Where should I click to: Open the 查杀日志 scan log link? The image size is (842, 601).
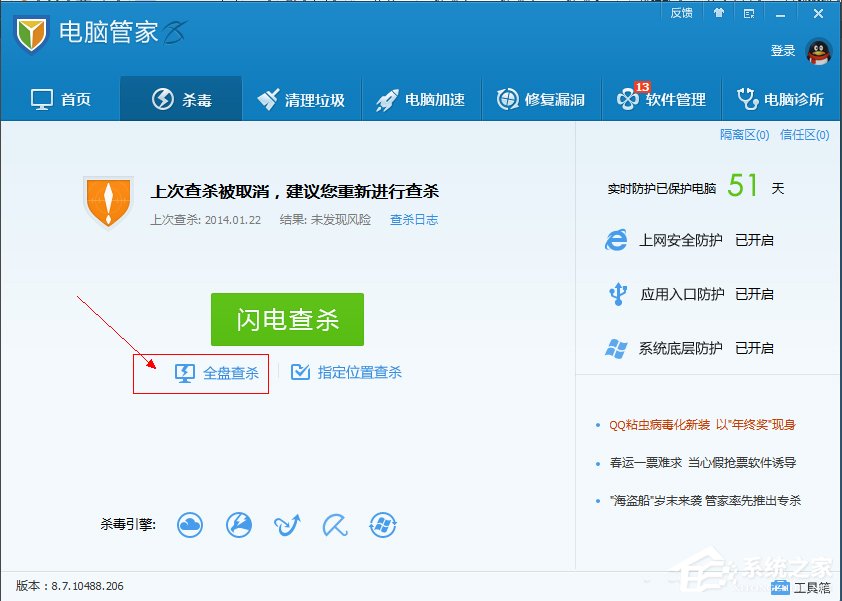(x=413, y=219)
